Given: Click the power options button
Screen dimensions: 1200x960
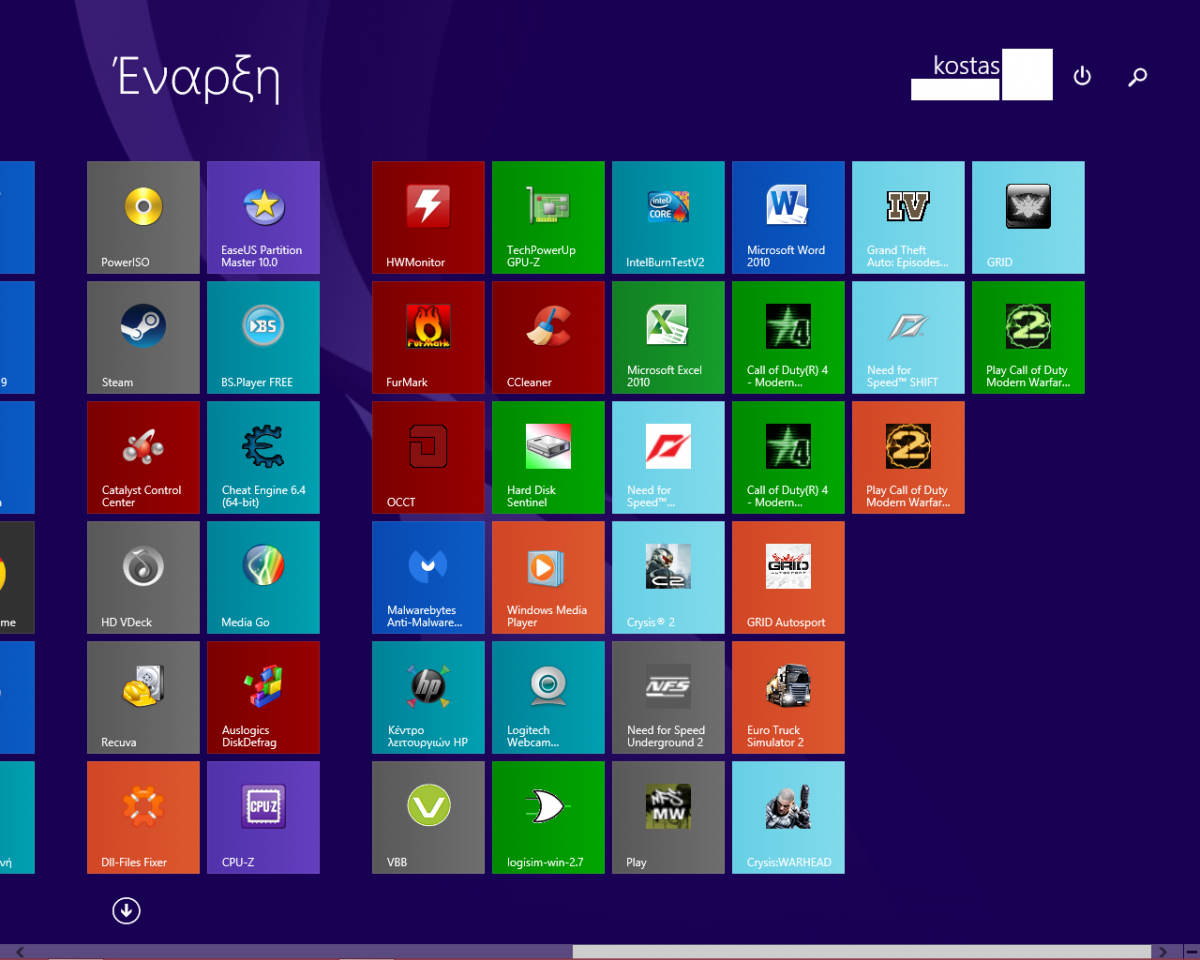Looking at the screenshot, I should click(1082, 76).
